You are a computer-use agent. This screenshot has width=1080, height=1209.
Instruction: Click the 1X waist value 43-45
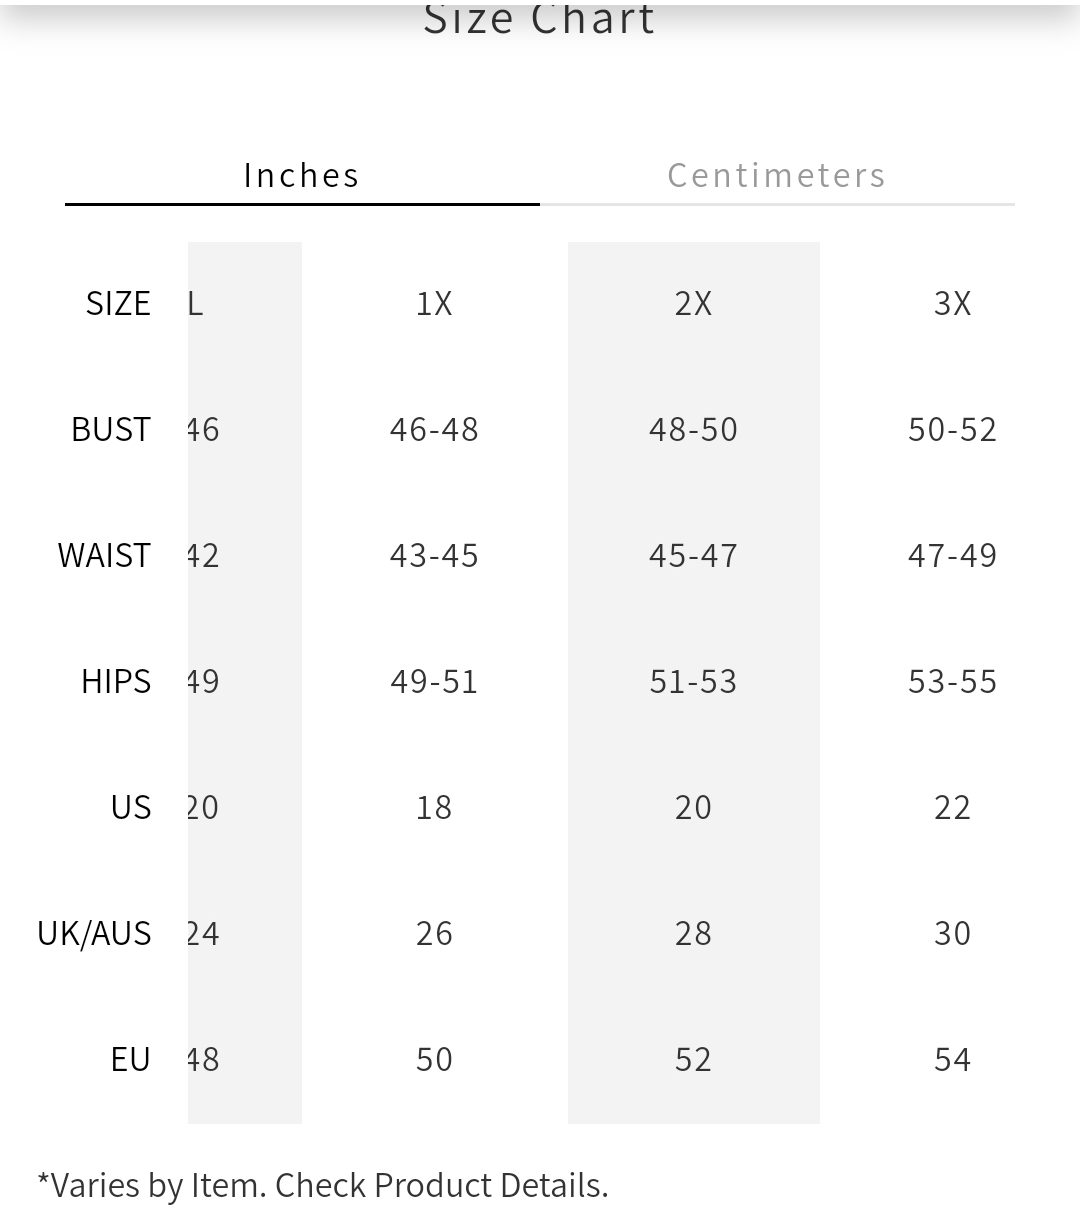point(434,555)
